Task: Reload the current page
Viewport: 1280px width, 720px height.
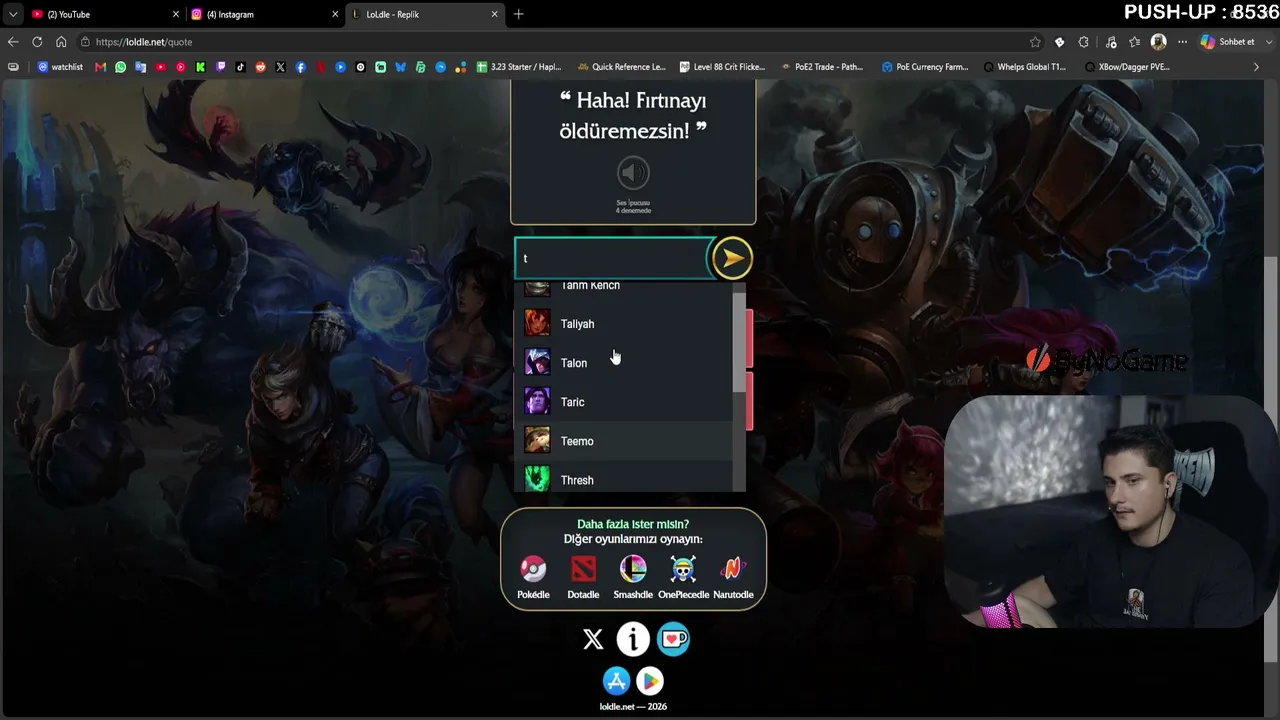Action: coord(37,42)
